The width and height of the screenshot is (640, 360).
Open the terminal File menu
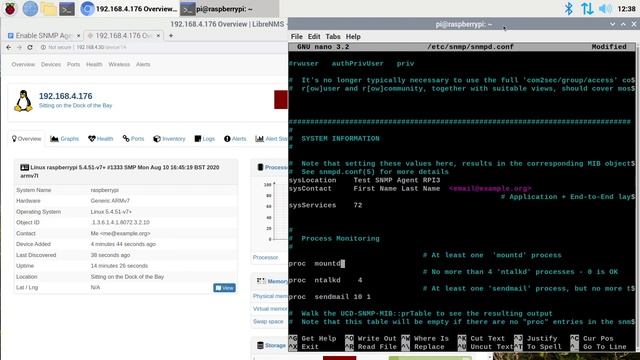(296, 37)
